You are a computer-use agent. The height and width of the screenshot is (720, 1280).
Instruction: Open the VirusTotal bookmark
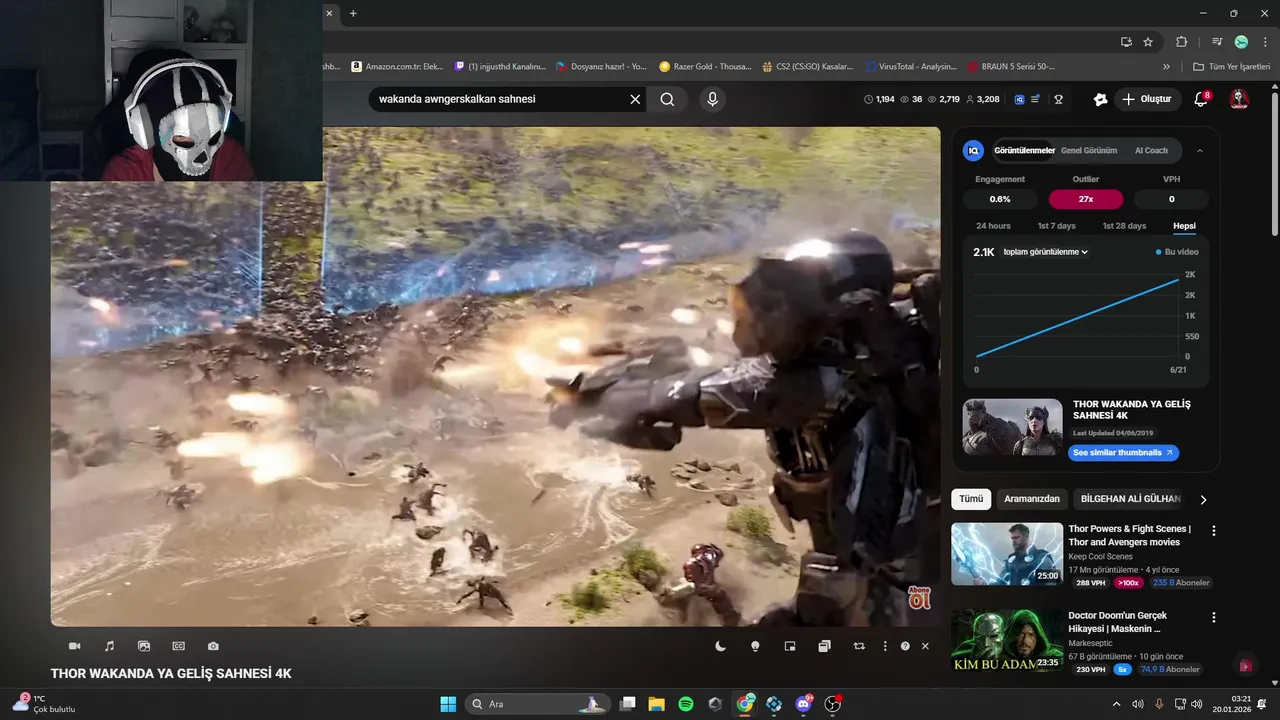(x=911, y=67)
